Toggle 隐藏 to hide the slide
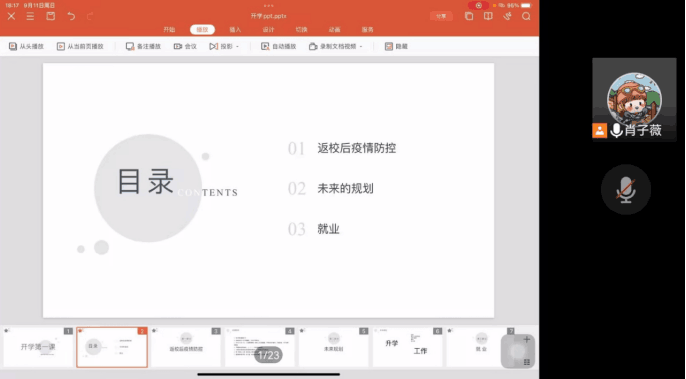686x379 pixels. coord(396,46)
